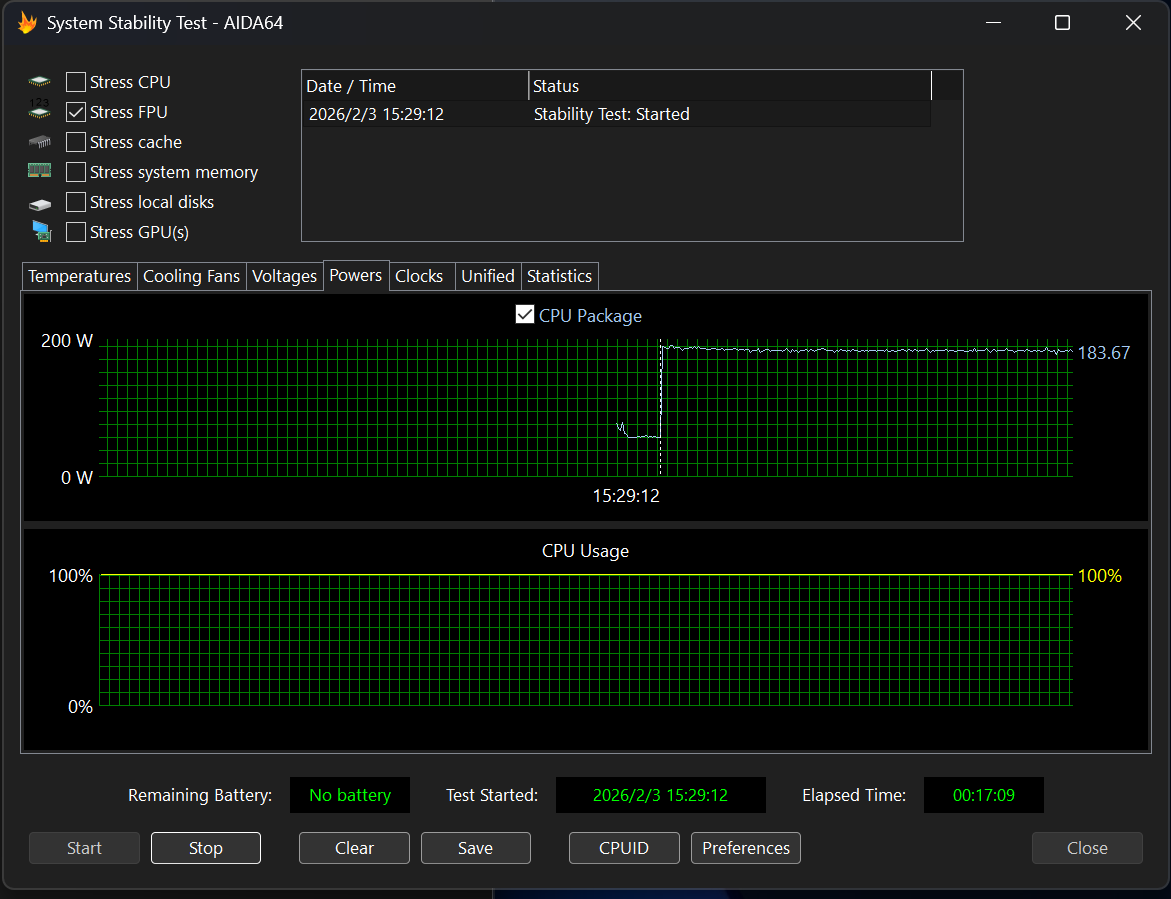This screenshot has height=899, width=1171.
Task: Click the GPU monitor icon beside Stress GPU(s)
Action: coord(40,232)
